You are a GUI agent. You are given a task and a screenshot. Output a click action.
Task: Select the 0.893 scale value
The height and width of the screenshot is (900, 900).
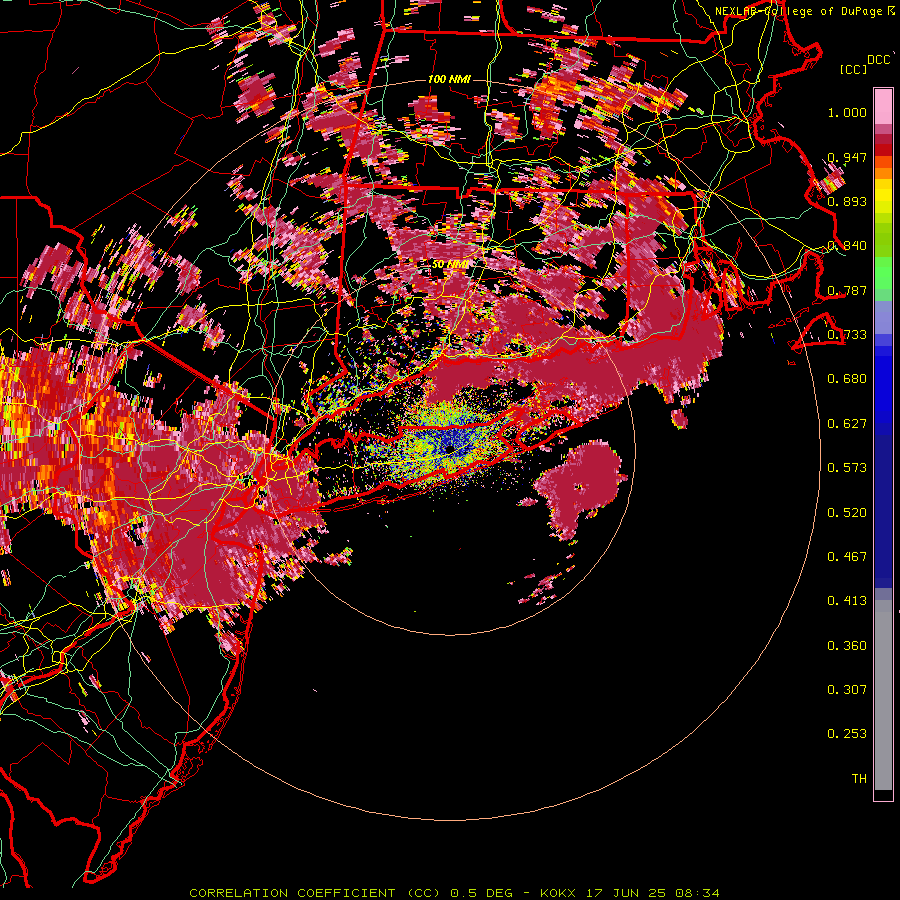click(x=847, y=201)
